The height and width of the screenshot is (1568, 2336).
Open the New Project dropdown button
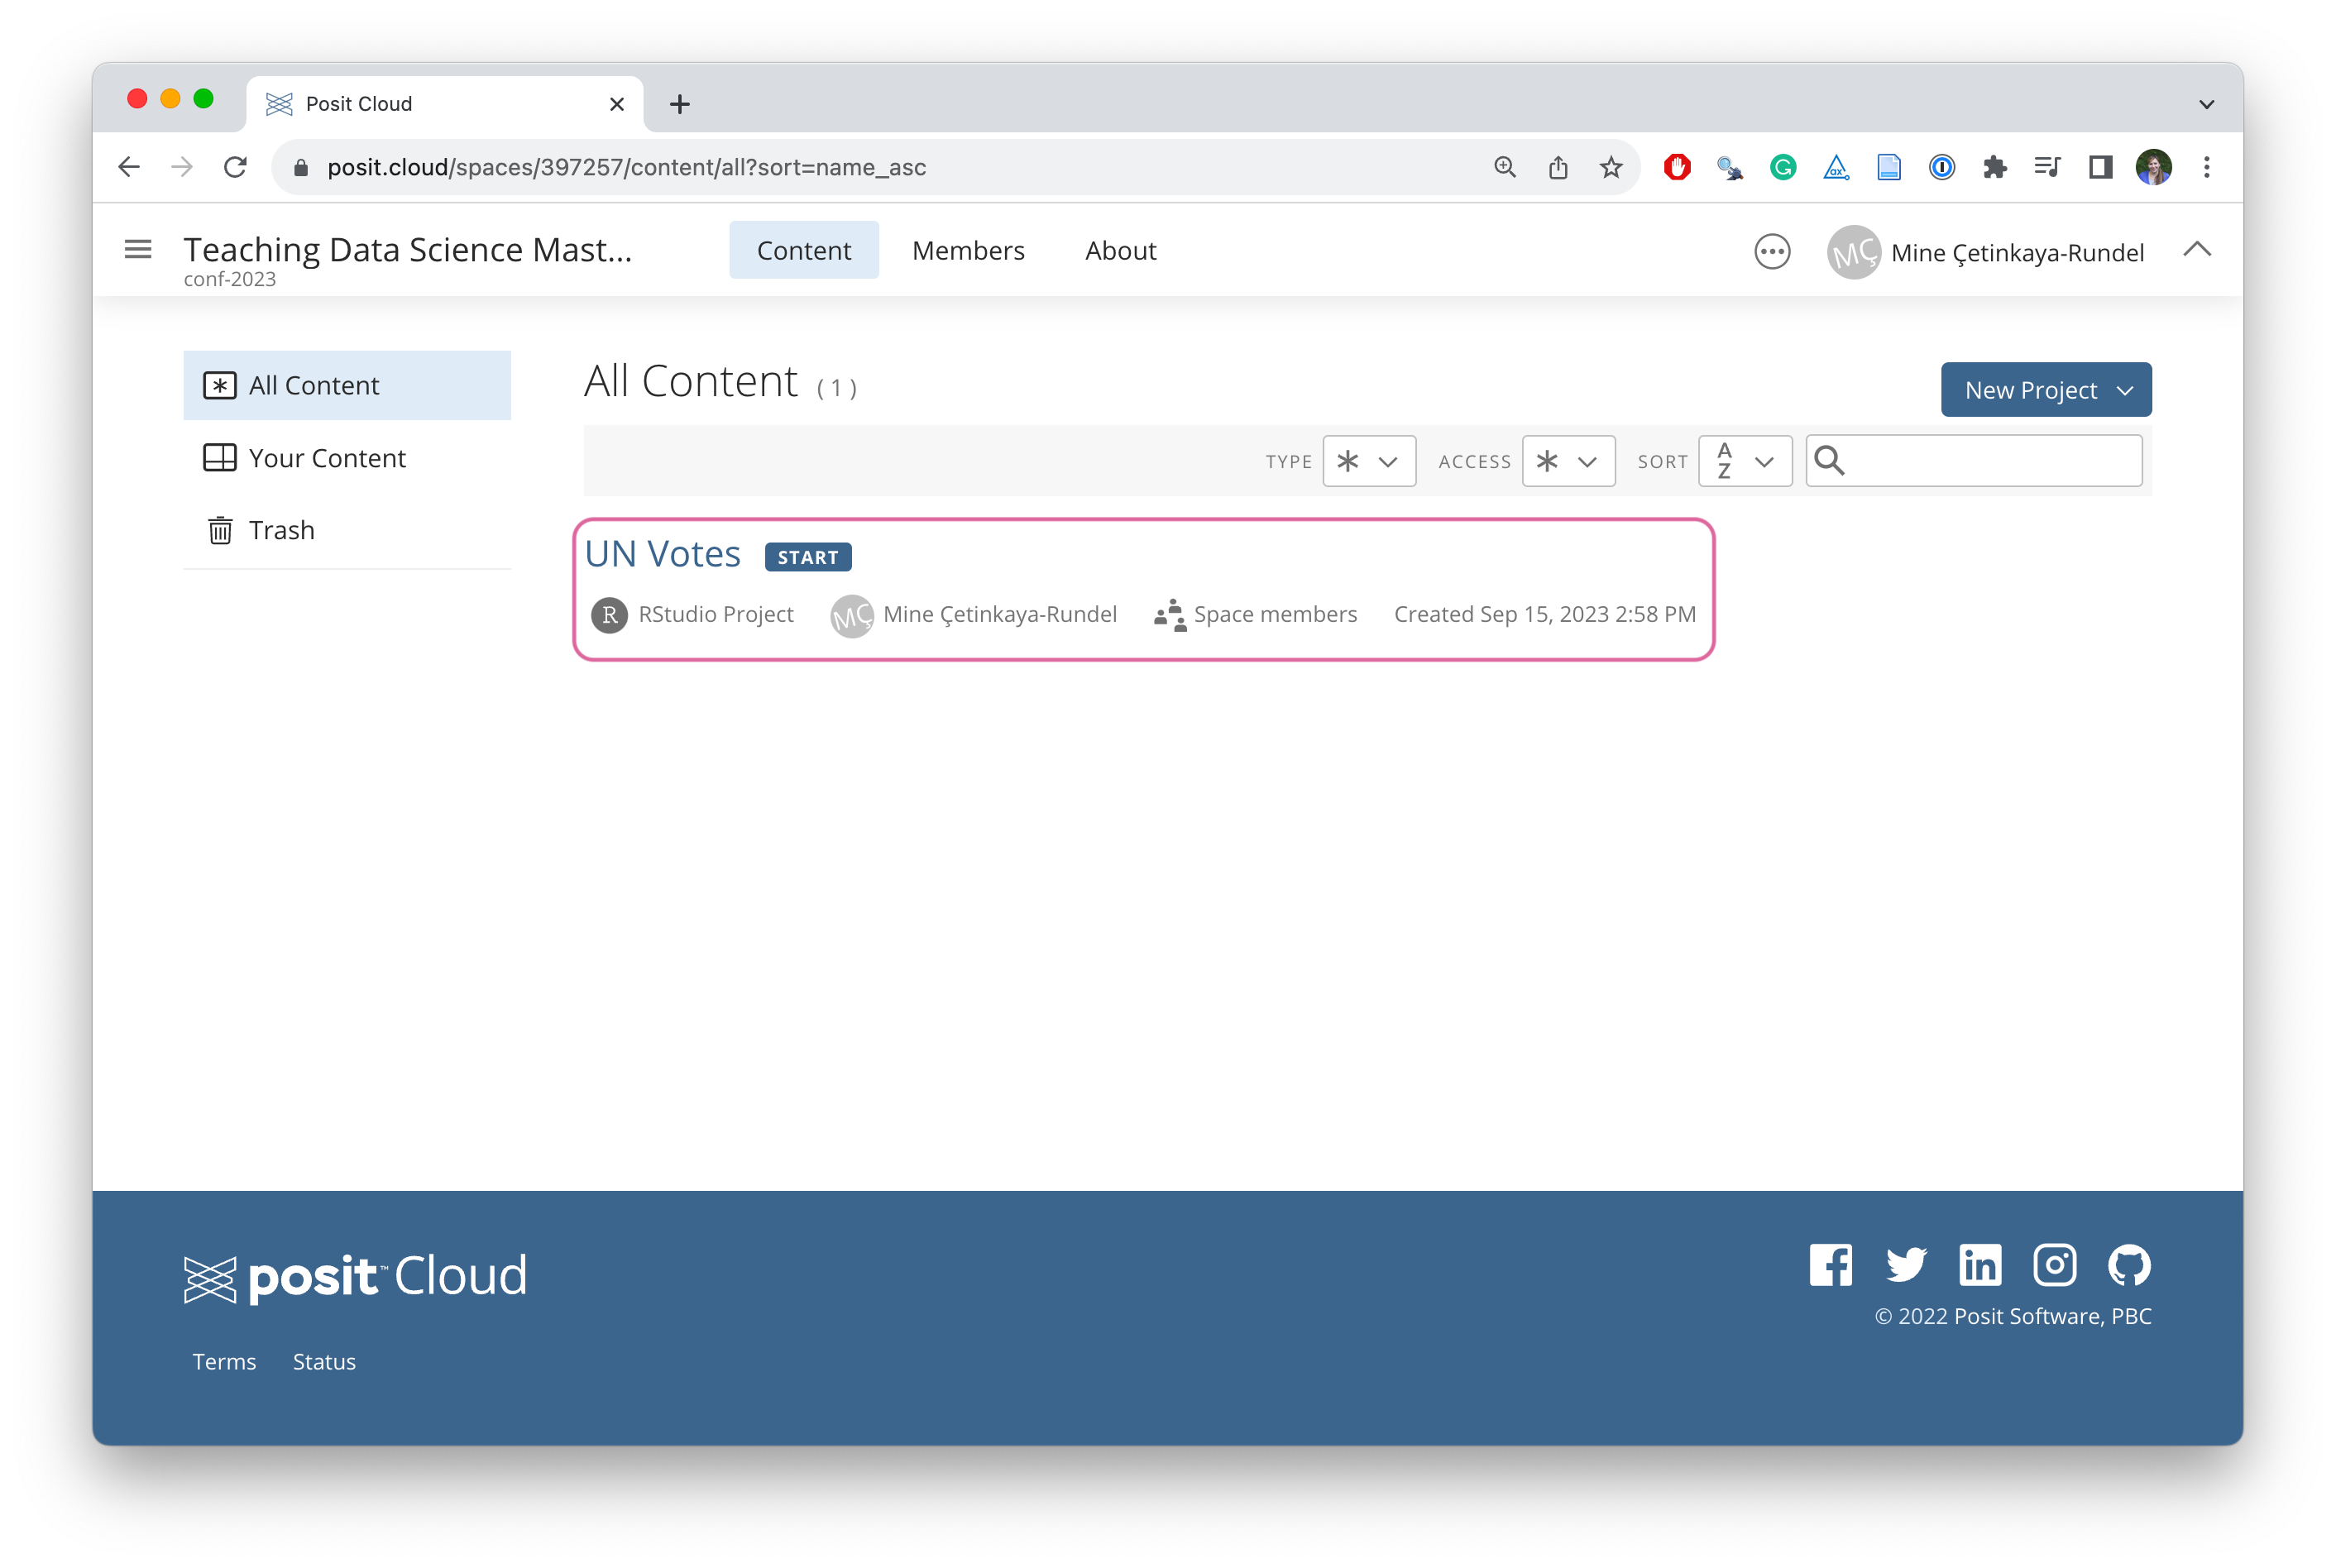tap(2046, 390)
